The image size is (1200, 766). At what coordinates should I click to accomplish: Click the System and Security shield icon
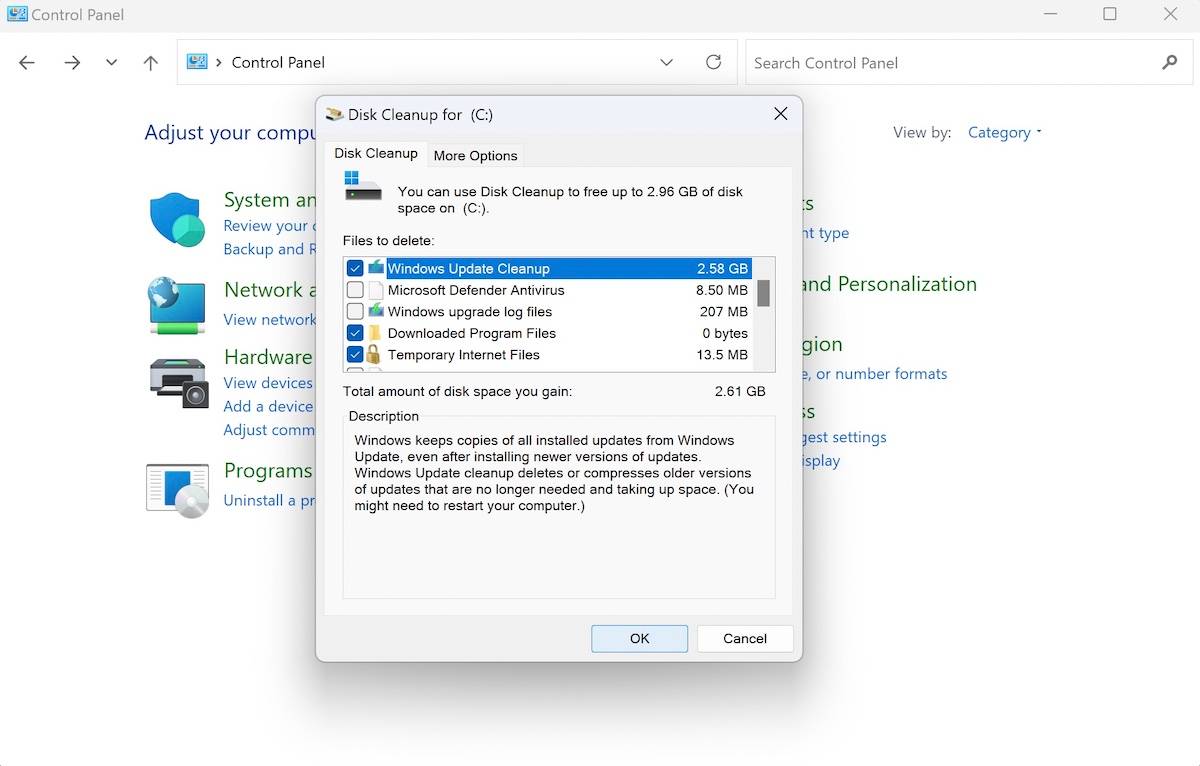pos(177,219)
